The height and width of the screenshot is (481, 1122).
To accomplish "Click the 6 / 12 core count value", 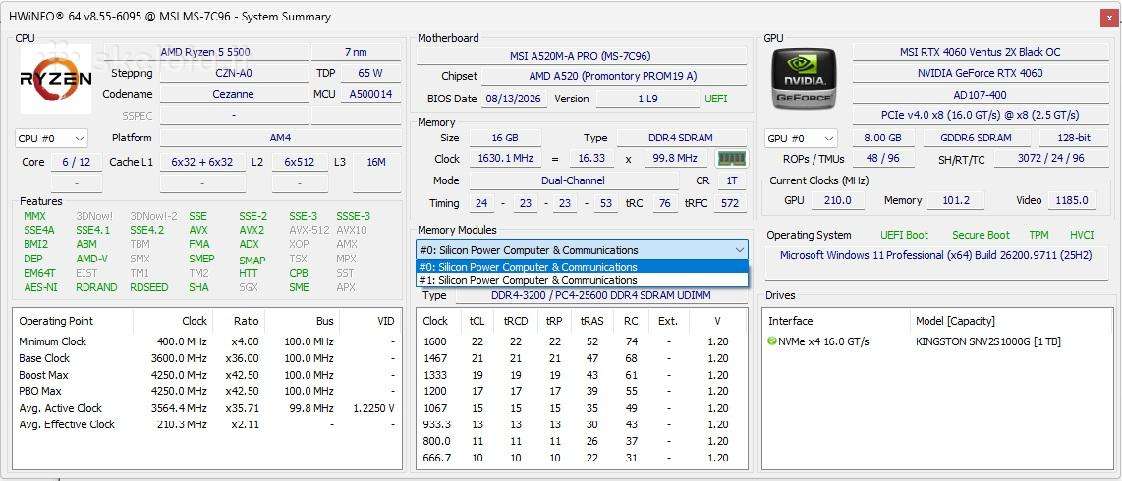I will pyautogui.click(x=76, y=162).
